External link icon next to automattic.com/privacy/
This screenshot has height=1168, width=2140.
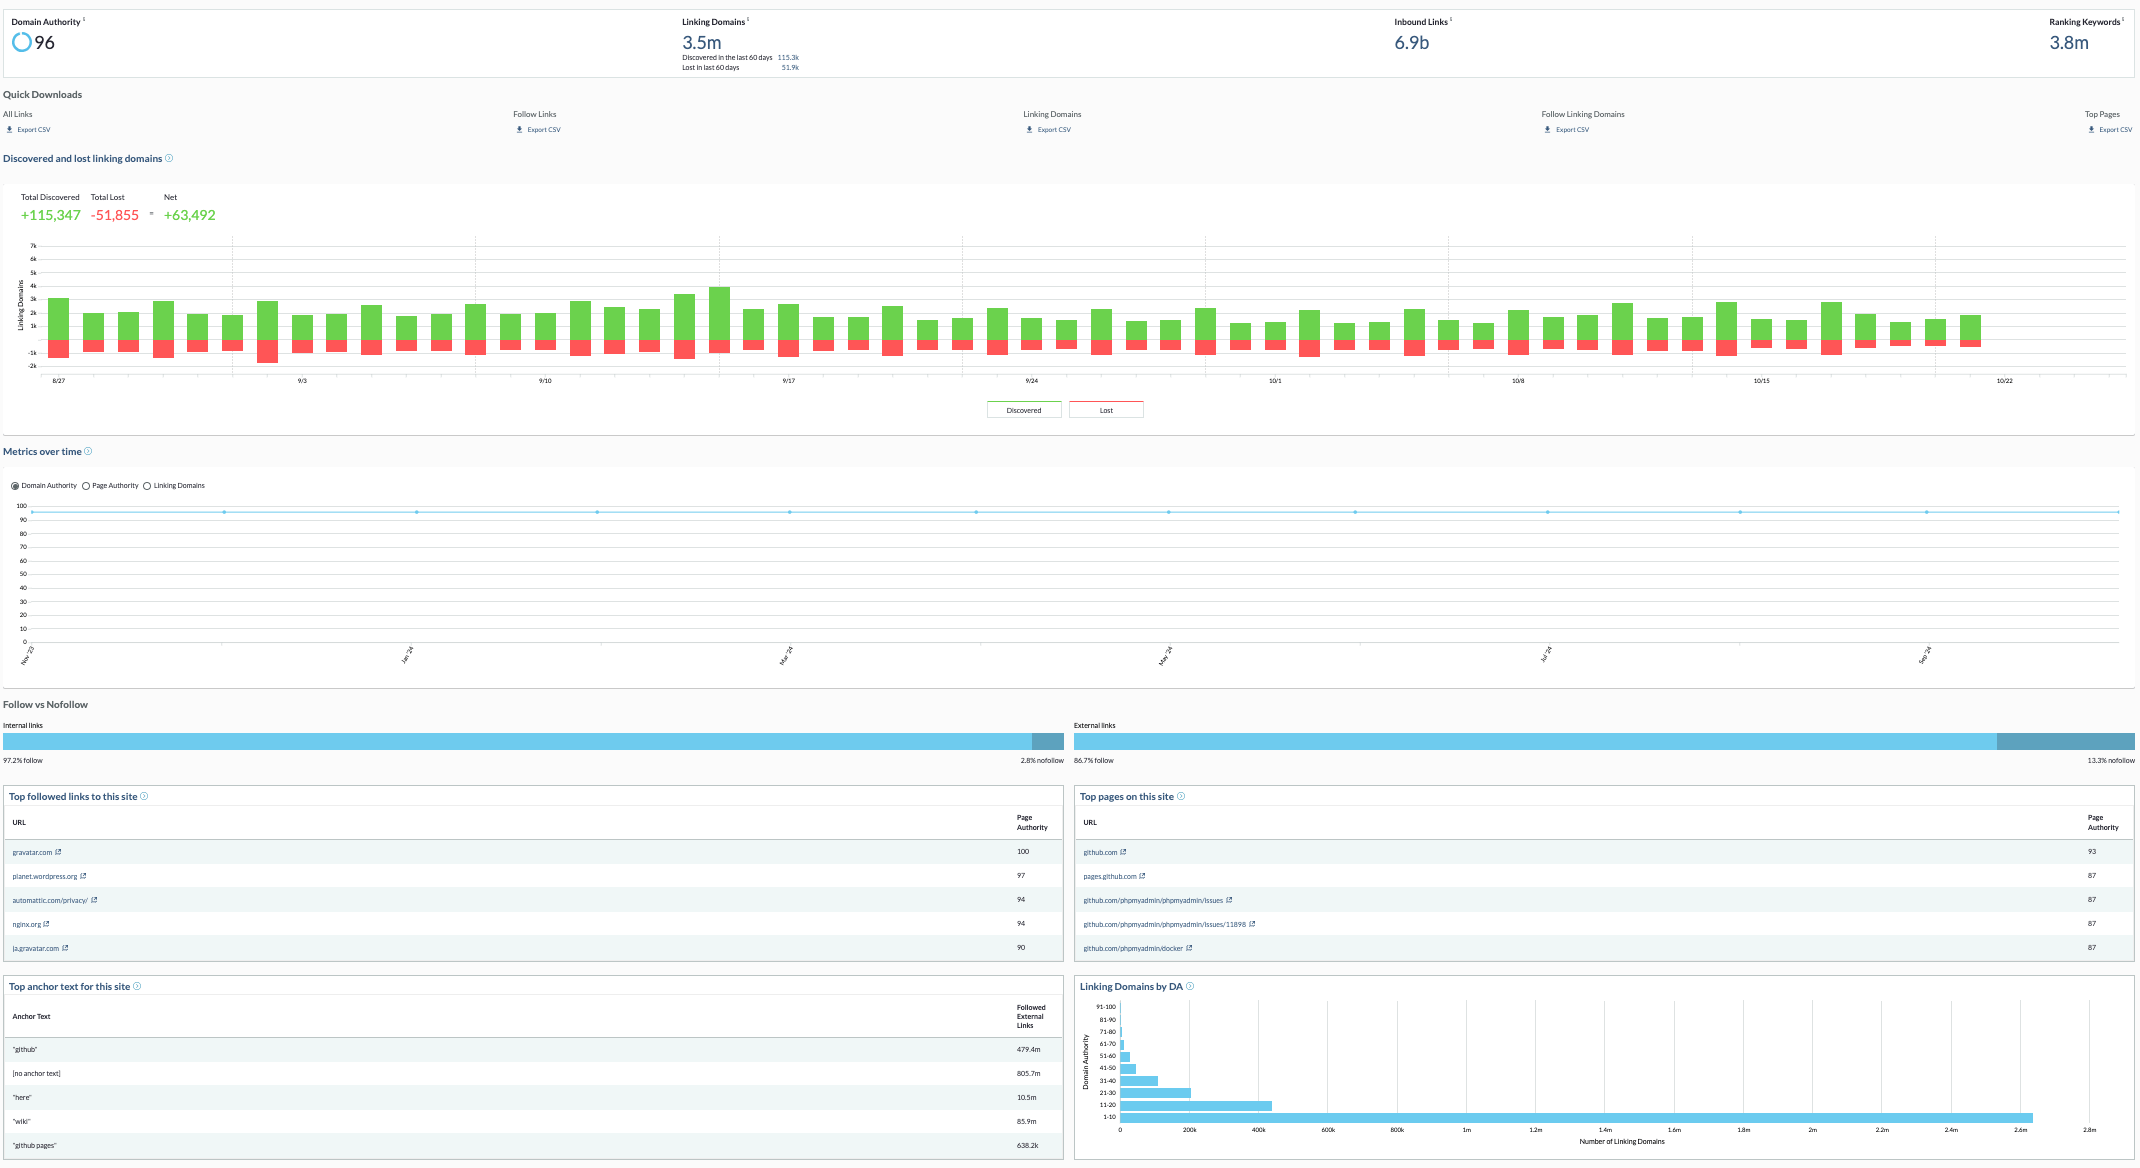94,900
